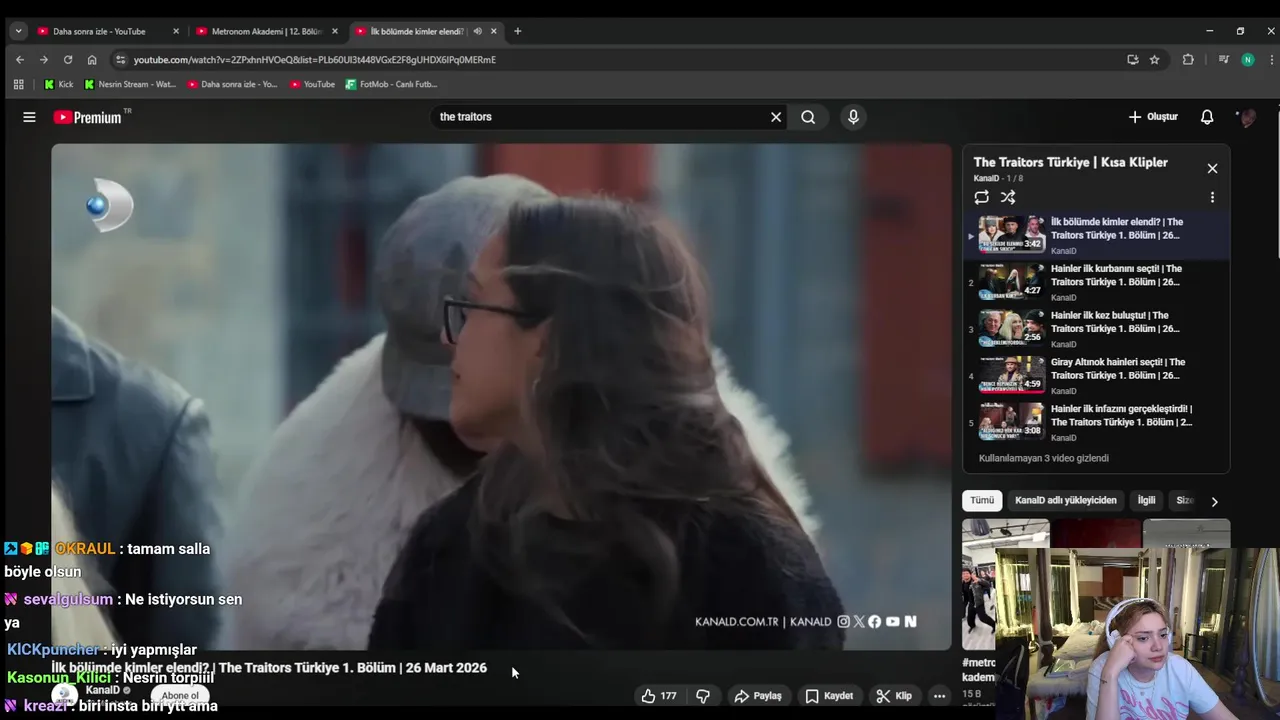Start voice search with the microphone
The height and width of the screenshot is (720, 1280).
tap(853, 117)
